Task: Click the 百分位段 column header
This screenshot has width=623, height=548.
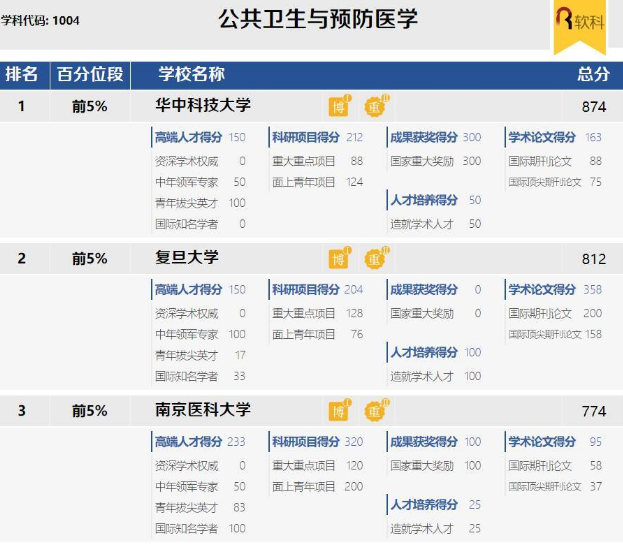Action: 90,74
